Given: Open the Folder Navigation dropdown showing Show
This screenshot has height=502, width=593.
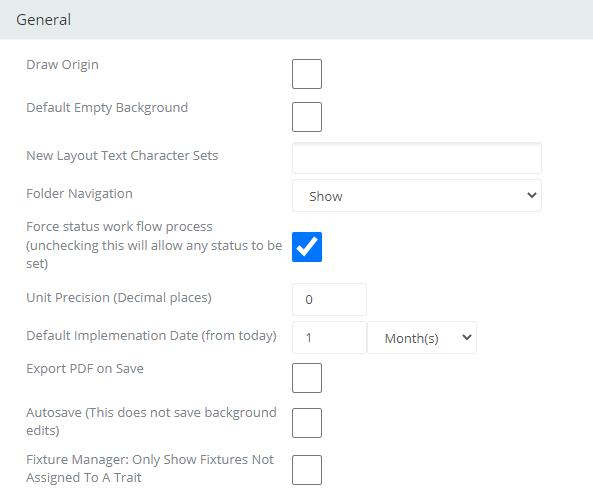Looking at the screenshot, I should 417,196.
